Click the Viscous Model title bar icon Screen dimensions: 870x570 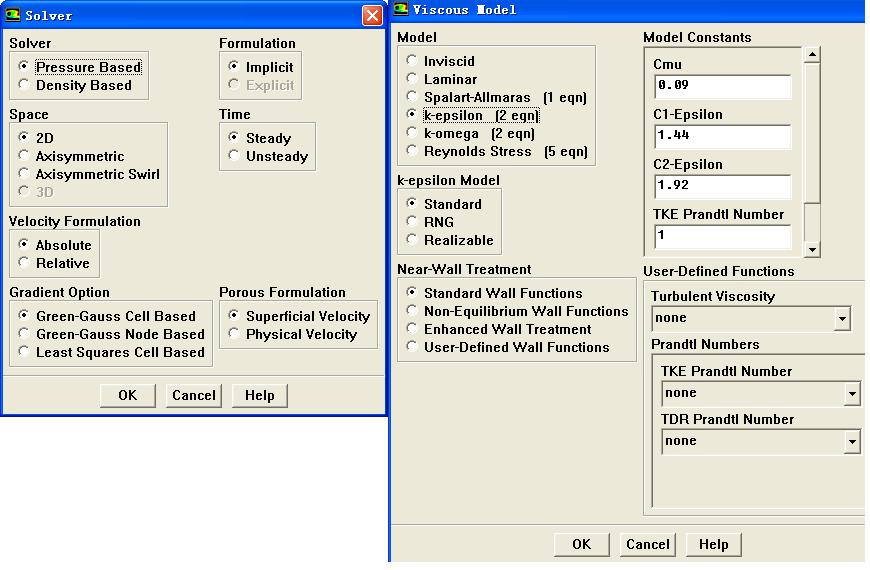(401, 9)
